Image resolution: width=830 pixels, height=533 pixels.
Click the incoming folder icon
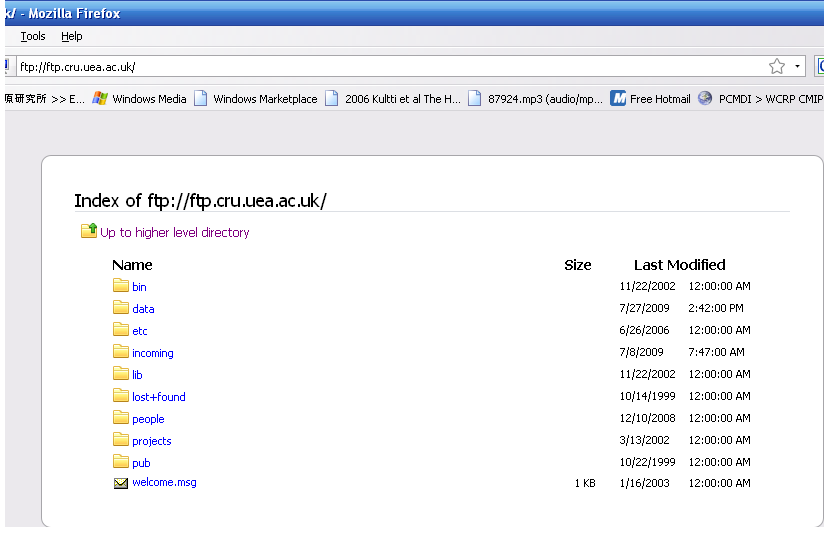coord(121,352)
